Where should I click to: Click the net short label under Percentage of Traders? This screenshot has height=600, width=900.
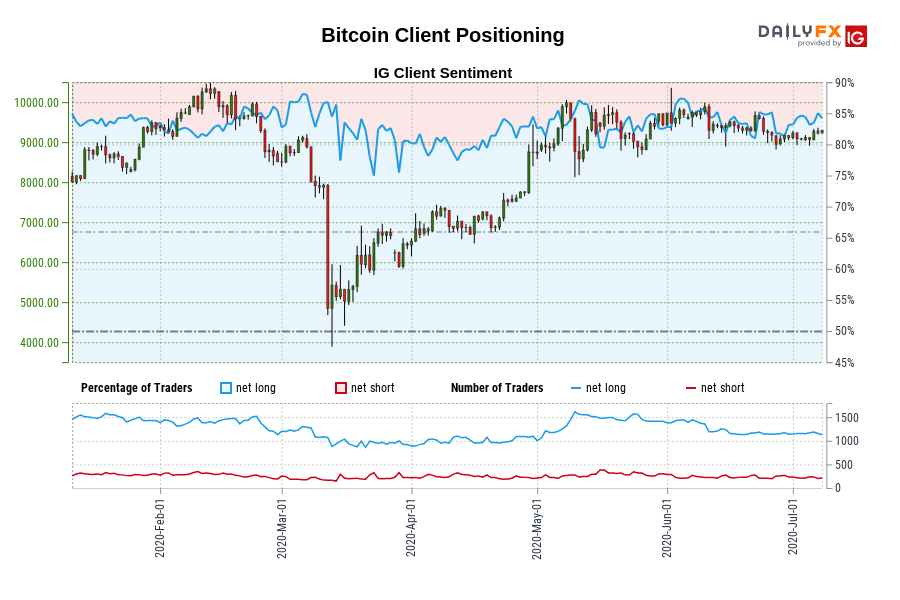373,388
